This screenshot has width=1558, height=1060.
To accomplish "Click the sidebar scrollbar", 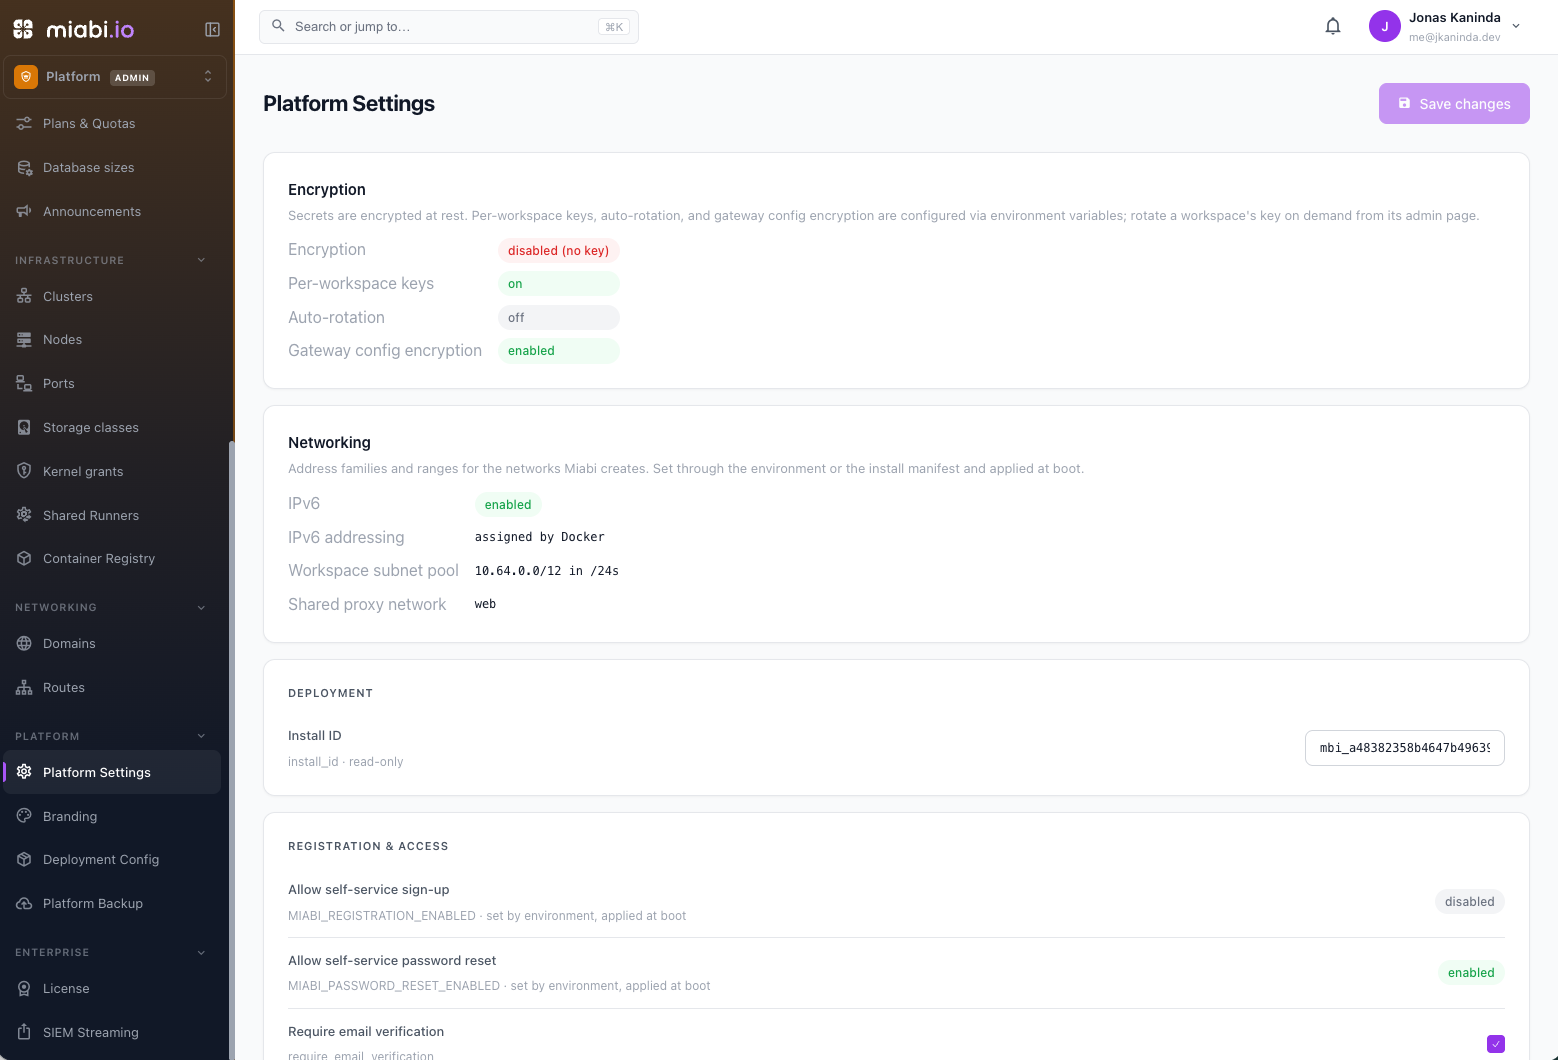I will pyautogui.click(x=232, y=750).
